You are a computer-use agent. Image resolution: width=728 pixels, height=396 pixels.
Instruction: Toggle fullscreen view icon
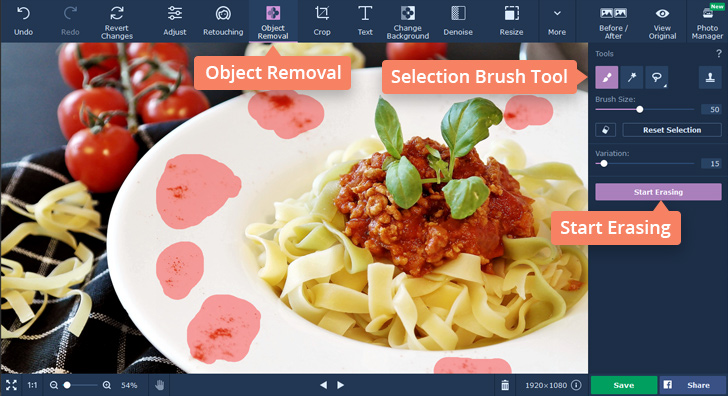click(x=11, y=385)
